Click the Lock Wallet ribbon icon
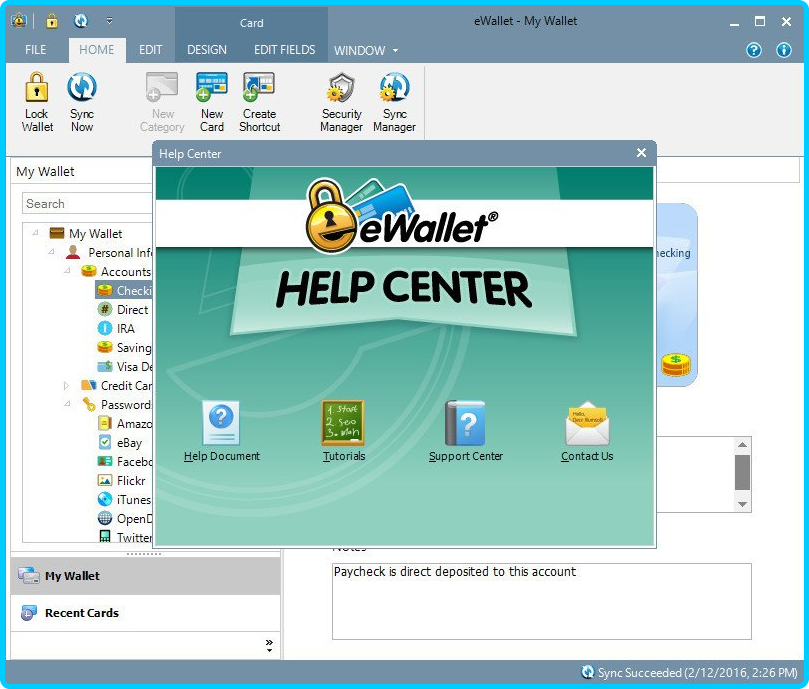This screenshot has width=809, height=689. [37, 87]
